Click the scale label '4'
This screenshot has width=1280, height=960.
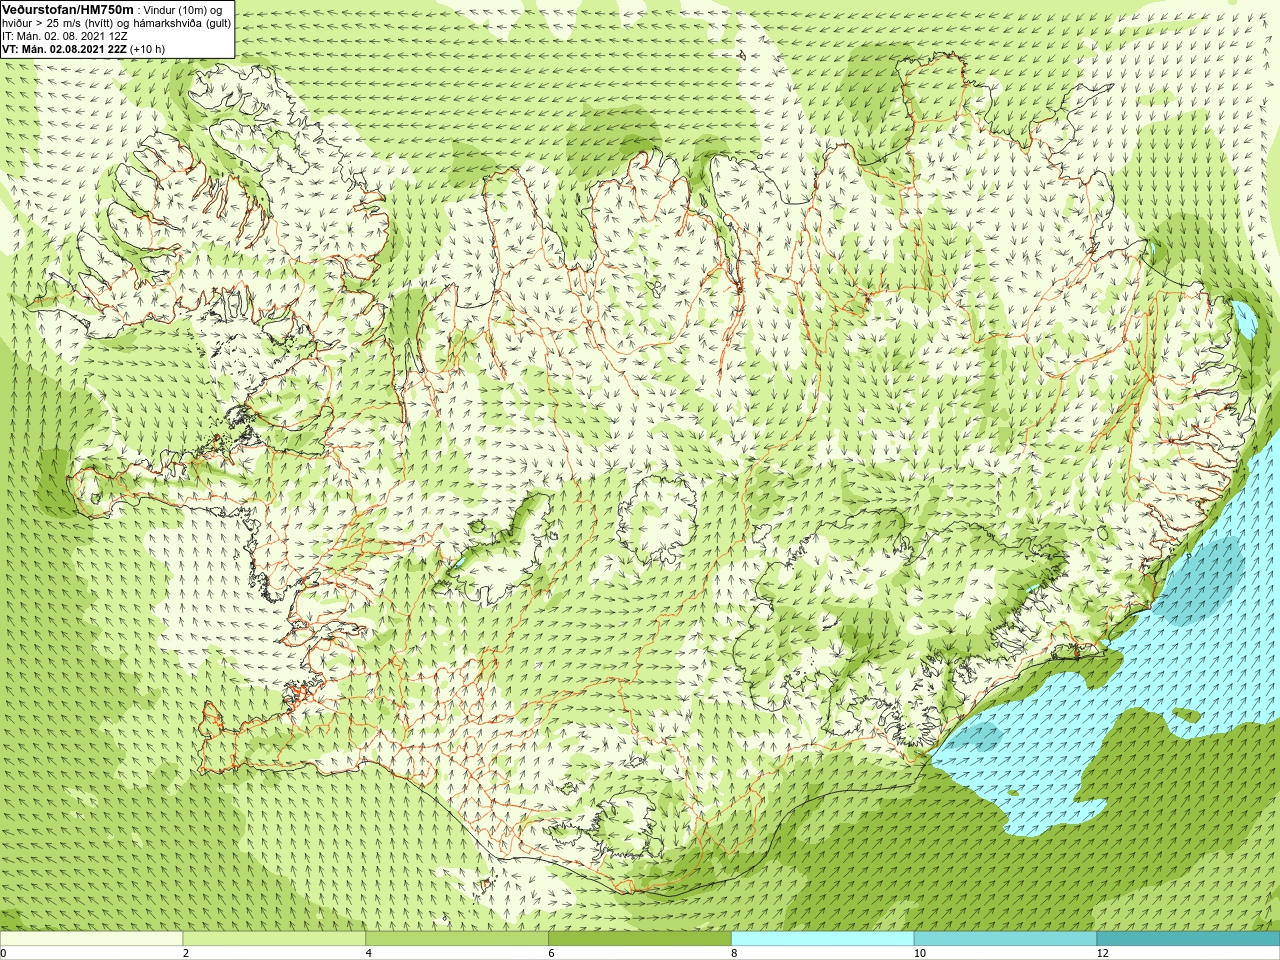coord(369,953)
